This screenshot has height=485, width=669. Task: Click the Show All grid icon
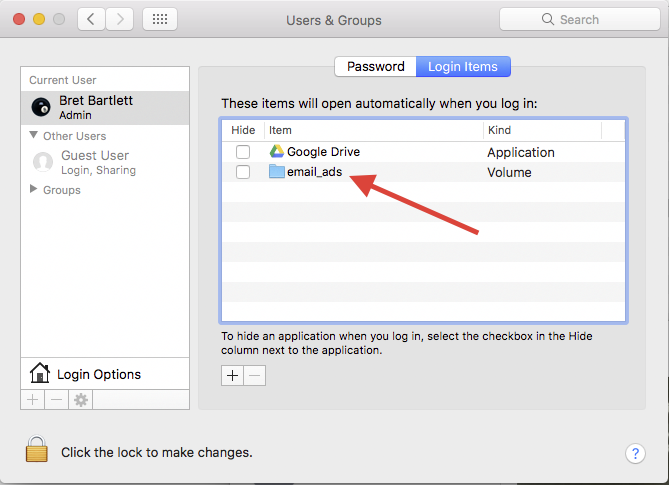[161, 19]
